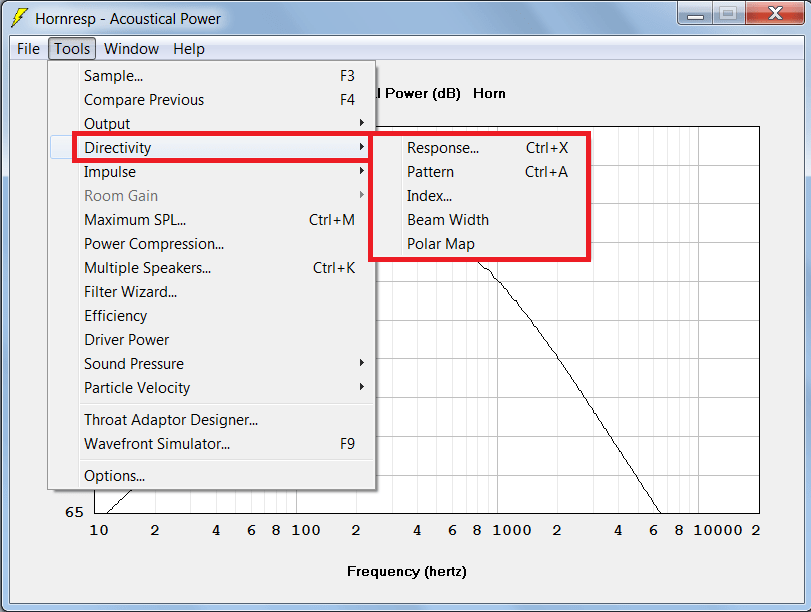Open Power Compression... tool
The image size is (811, 612).
pos(212,243)
